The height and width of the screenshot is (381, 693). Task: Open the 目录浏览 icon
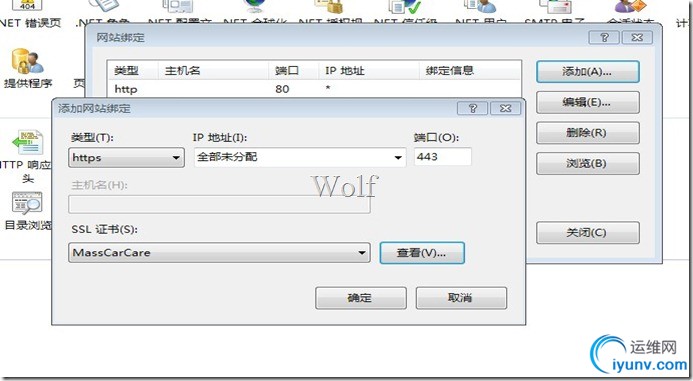click(x=27, y=203)
